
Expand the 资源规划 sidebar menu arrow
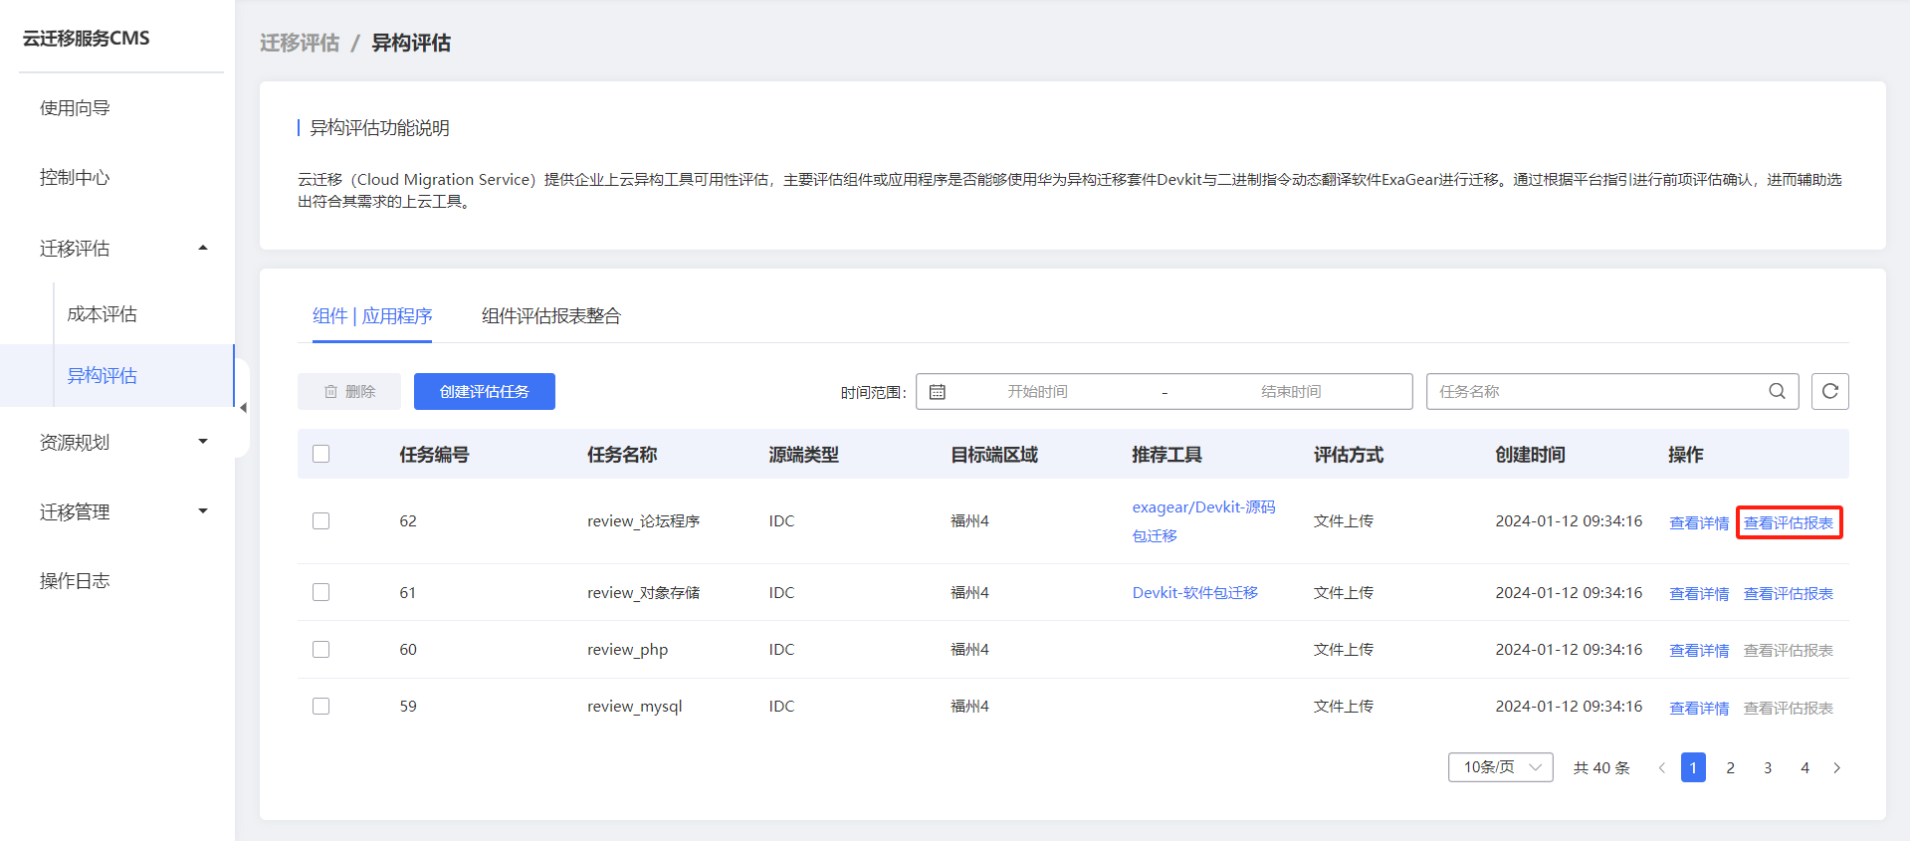pos(203,442)
